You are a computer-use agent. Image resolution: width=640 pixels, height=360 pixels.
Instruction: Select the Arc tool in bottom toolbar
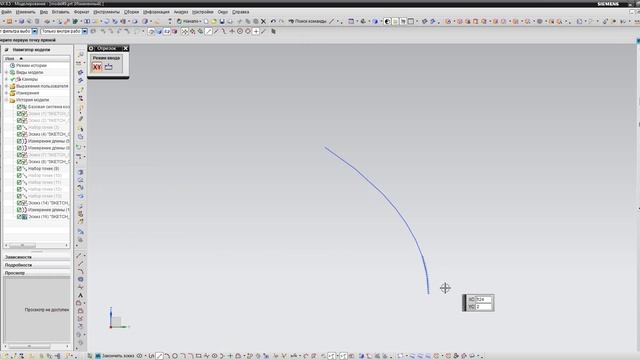(167, 356)
